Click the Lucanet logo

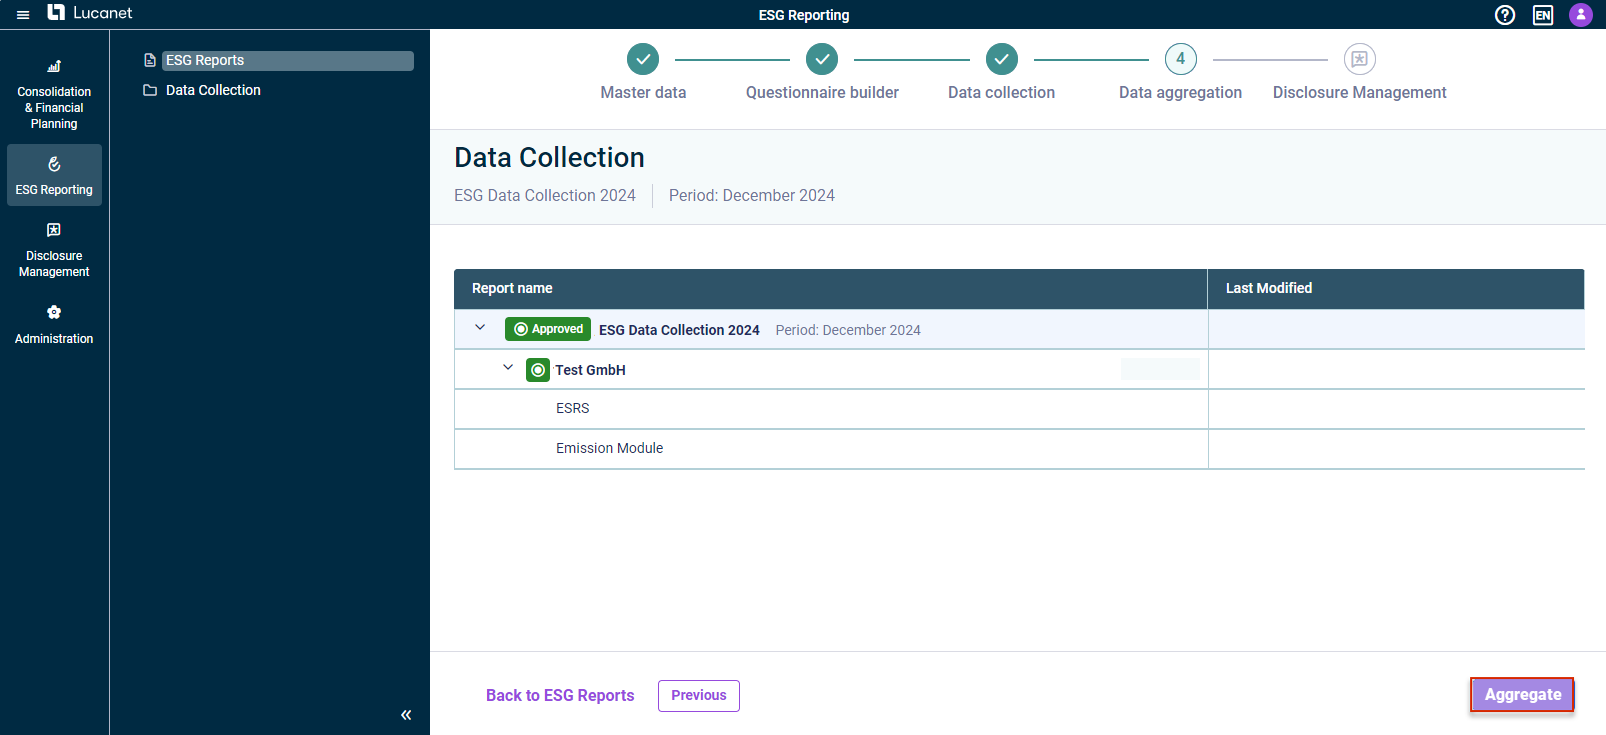point(90,13)
